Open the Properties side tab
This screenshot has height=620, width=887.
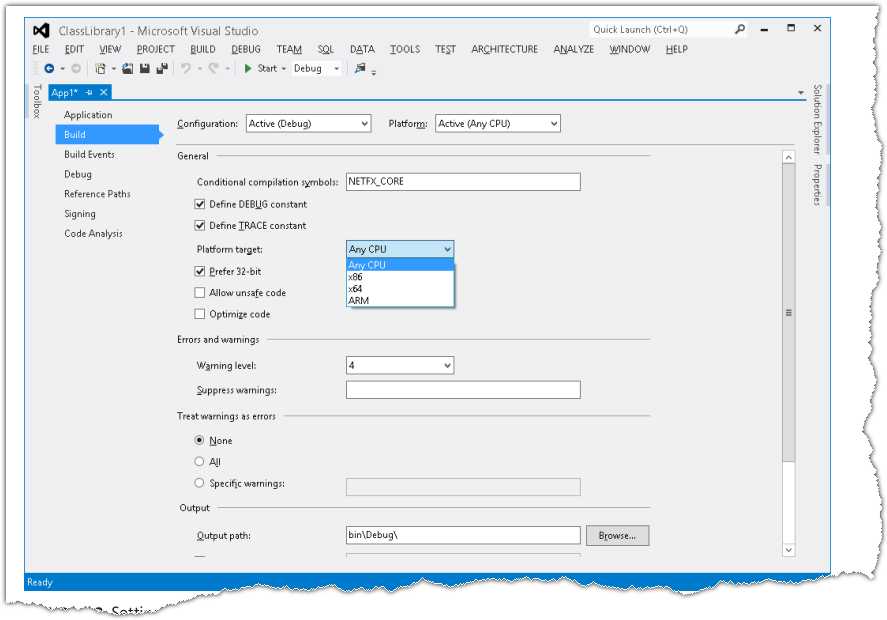817,184
